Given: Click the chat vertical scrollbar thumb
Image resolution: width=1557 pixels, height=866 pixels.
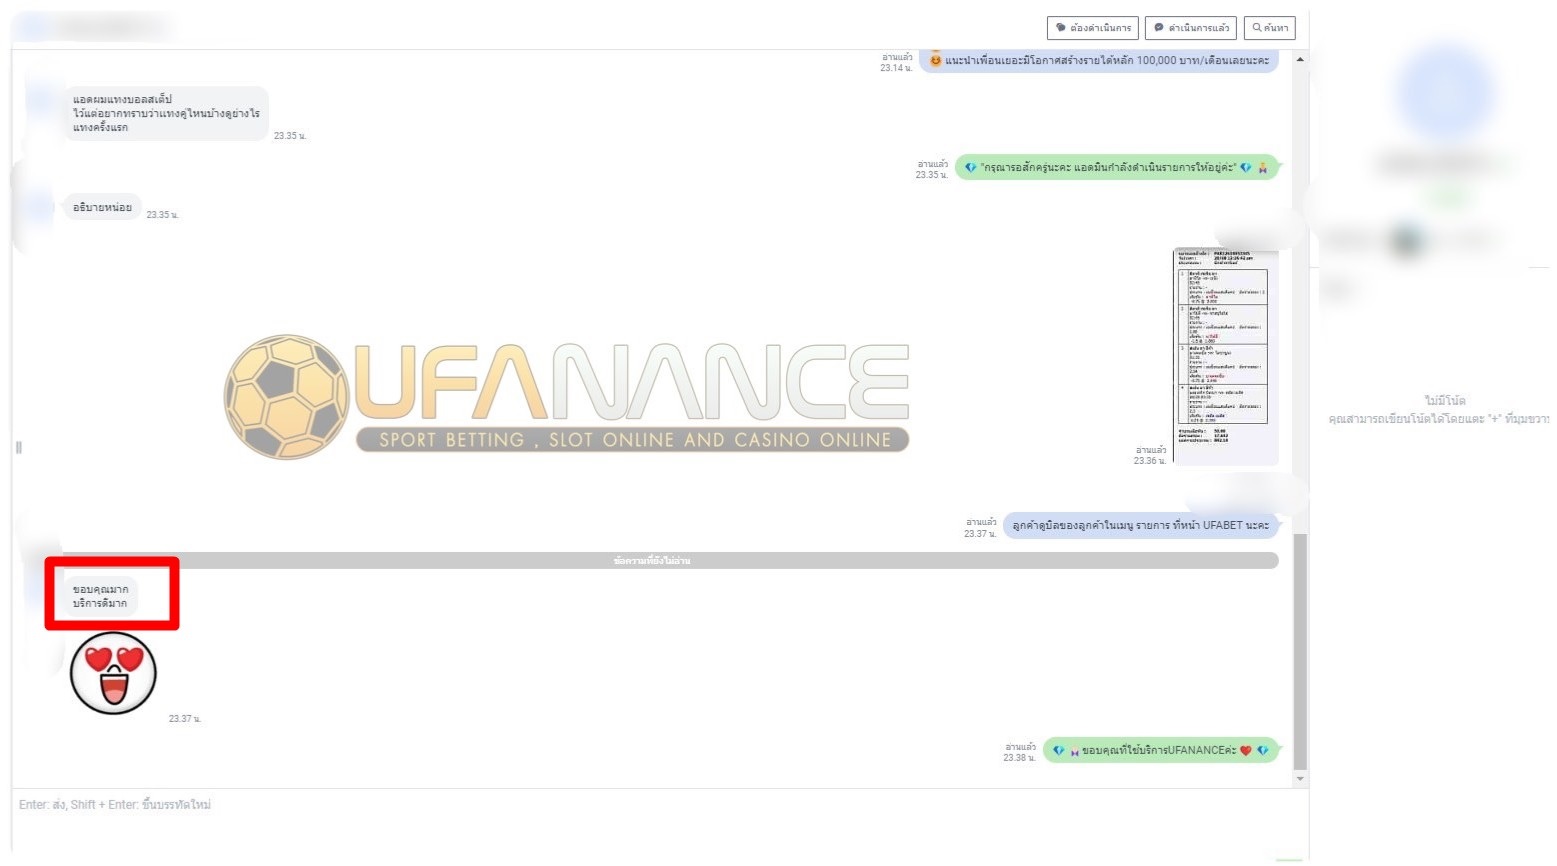Looking at the screenshot, I should tap(1299, 650).
